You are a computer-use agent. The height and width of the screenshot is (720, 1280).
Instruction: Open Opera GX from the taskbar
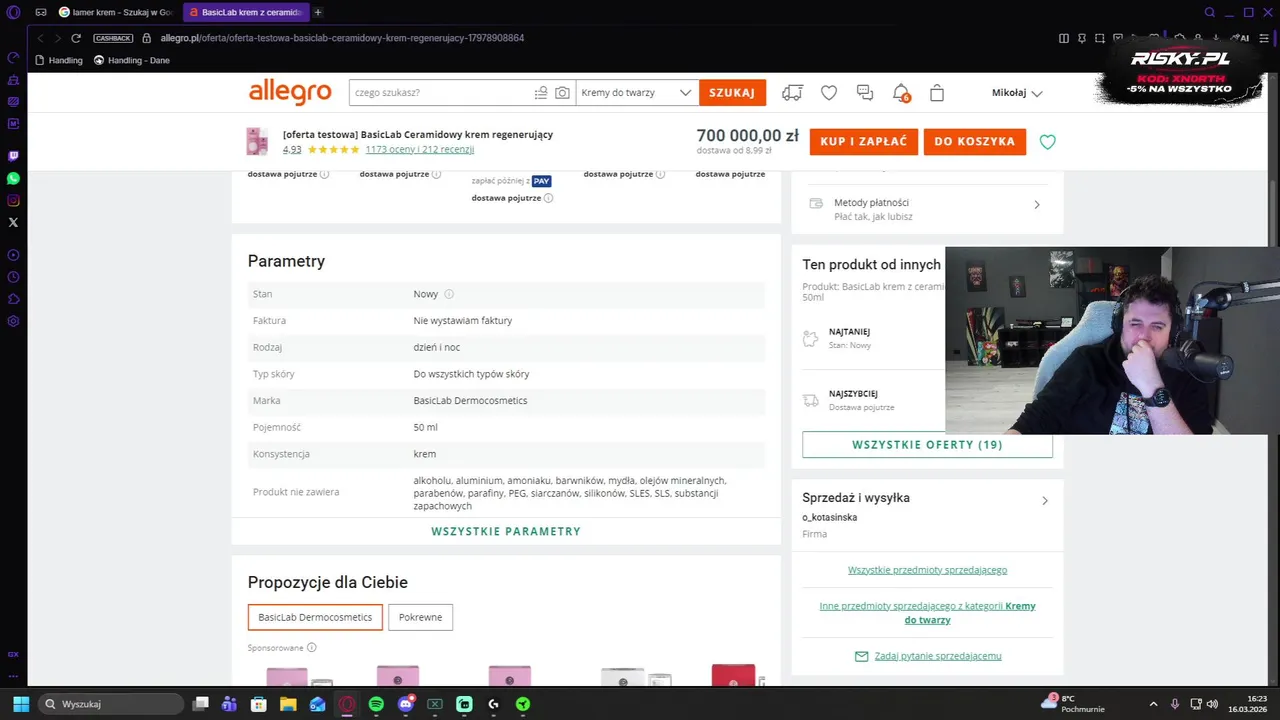[x=347, y=704]
